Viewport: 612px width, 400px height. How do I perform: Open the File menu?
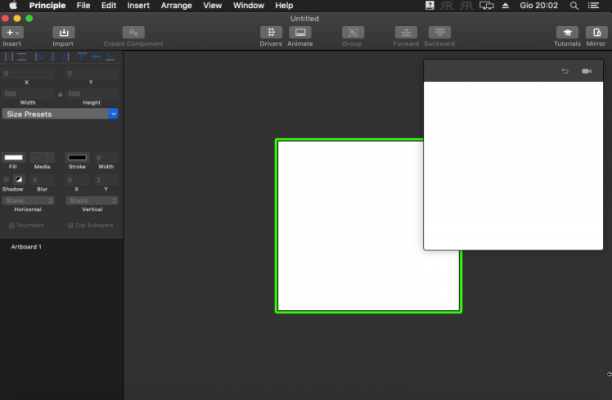coord(83,5)
